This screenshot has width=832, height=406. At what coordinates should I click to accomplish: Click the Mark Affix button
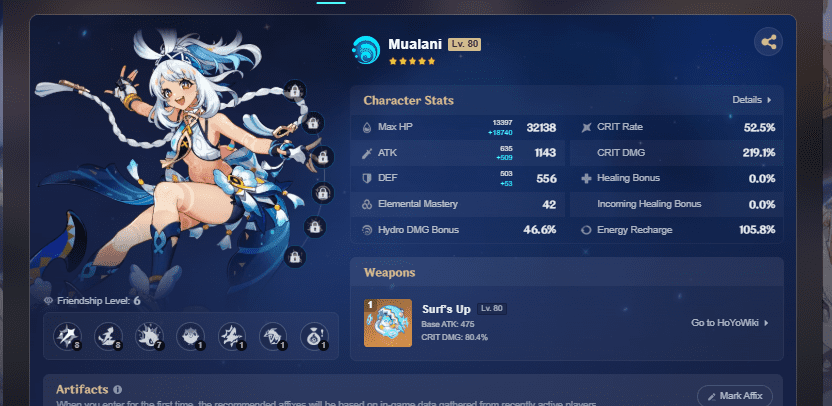tap(735, 396)
